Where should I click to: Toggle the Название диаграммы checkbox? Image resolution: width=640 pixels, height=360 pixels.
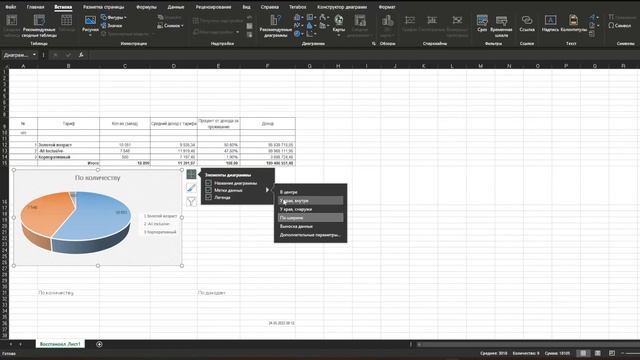(x=209, y=183)
